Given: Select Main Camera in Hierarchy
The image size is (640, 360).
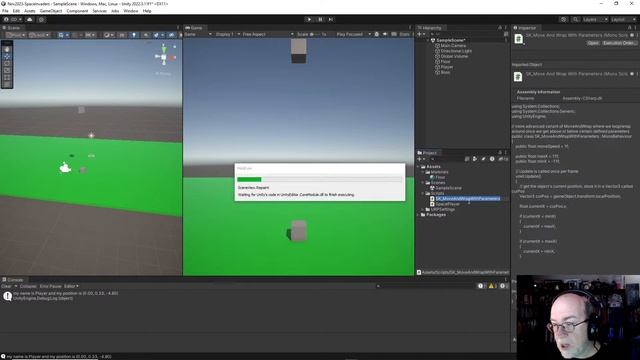Looking at the screenshot, I should (453, 46).
